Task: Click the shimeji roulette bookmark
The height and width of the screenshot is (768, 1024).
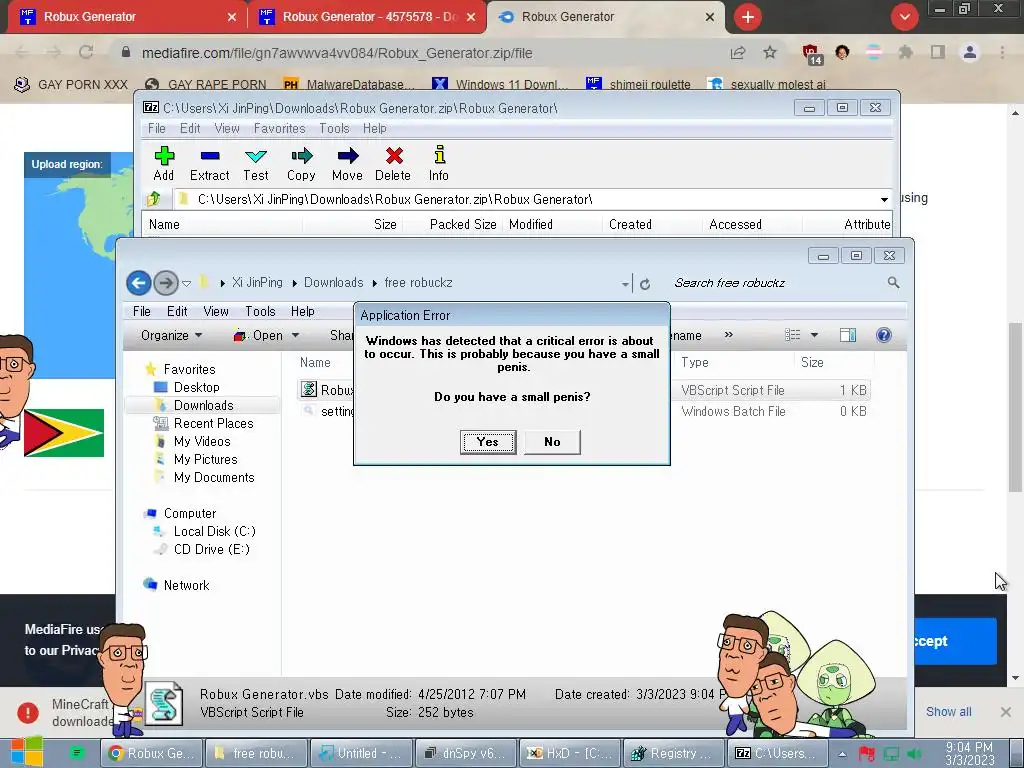Action: coord(639,84)
